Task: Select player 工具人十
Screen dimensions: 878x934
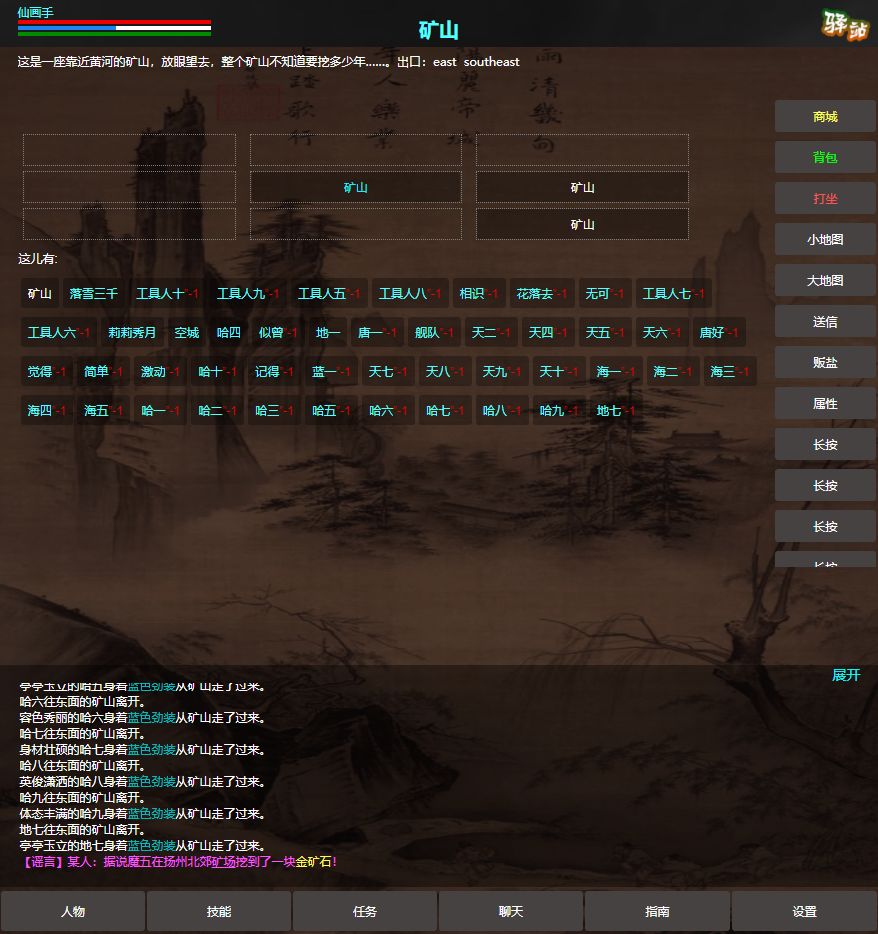Action: tap(167, 294)
